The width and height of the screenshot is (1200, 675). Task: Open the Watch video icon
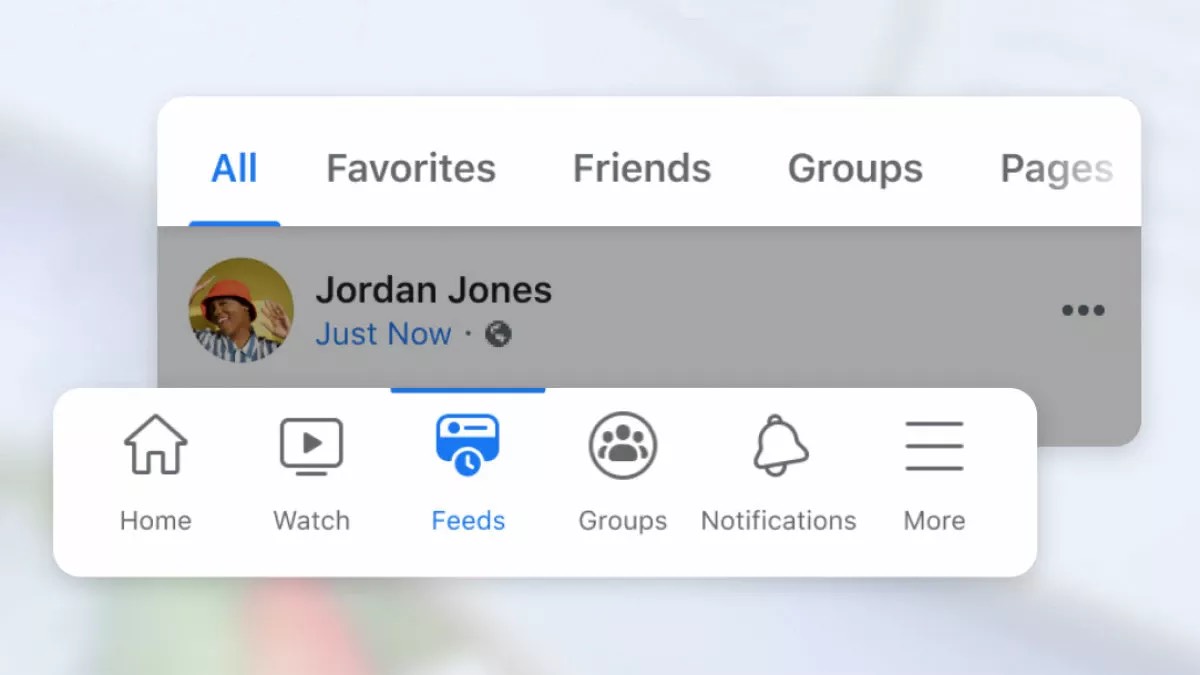coord(311,446)
